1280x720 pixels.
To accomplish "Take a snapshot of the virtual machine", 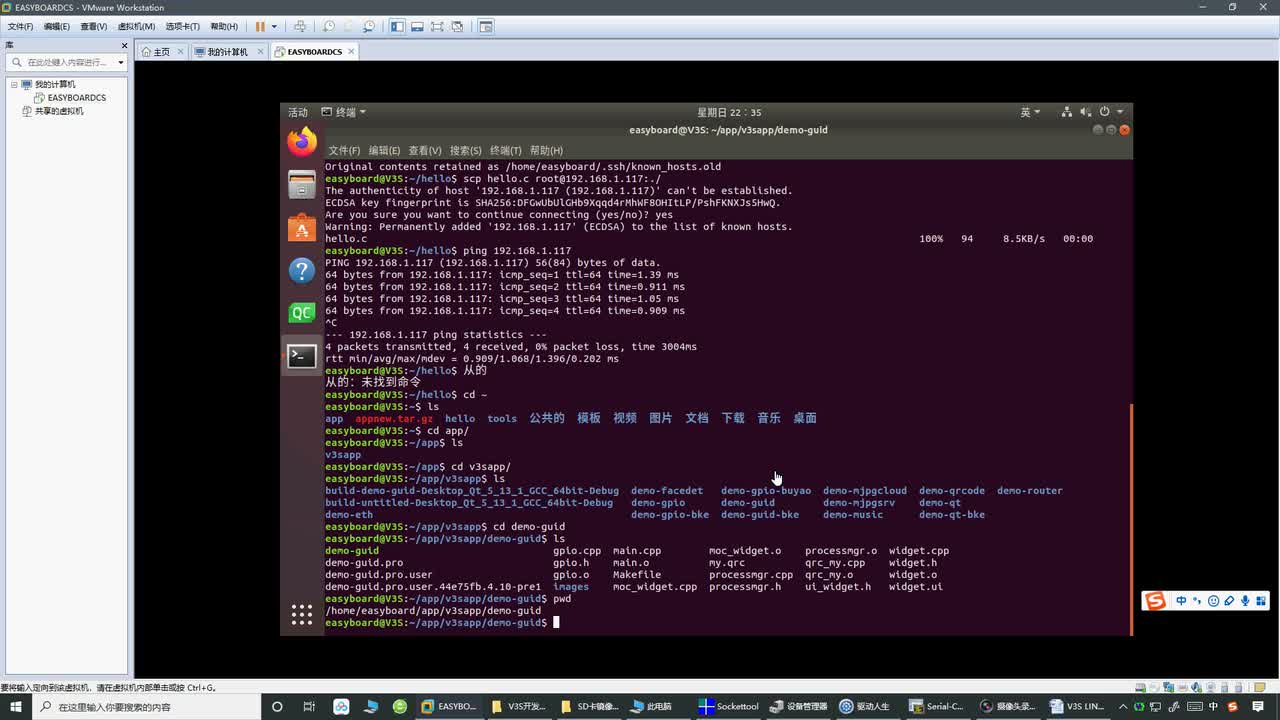I will click(x=330, y=27).
